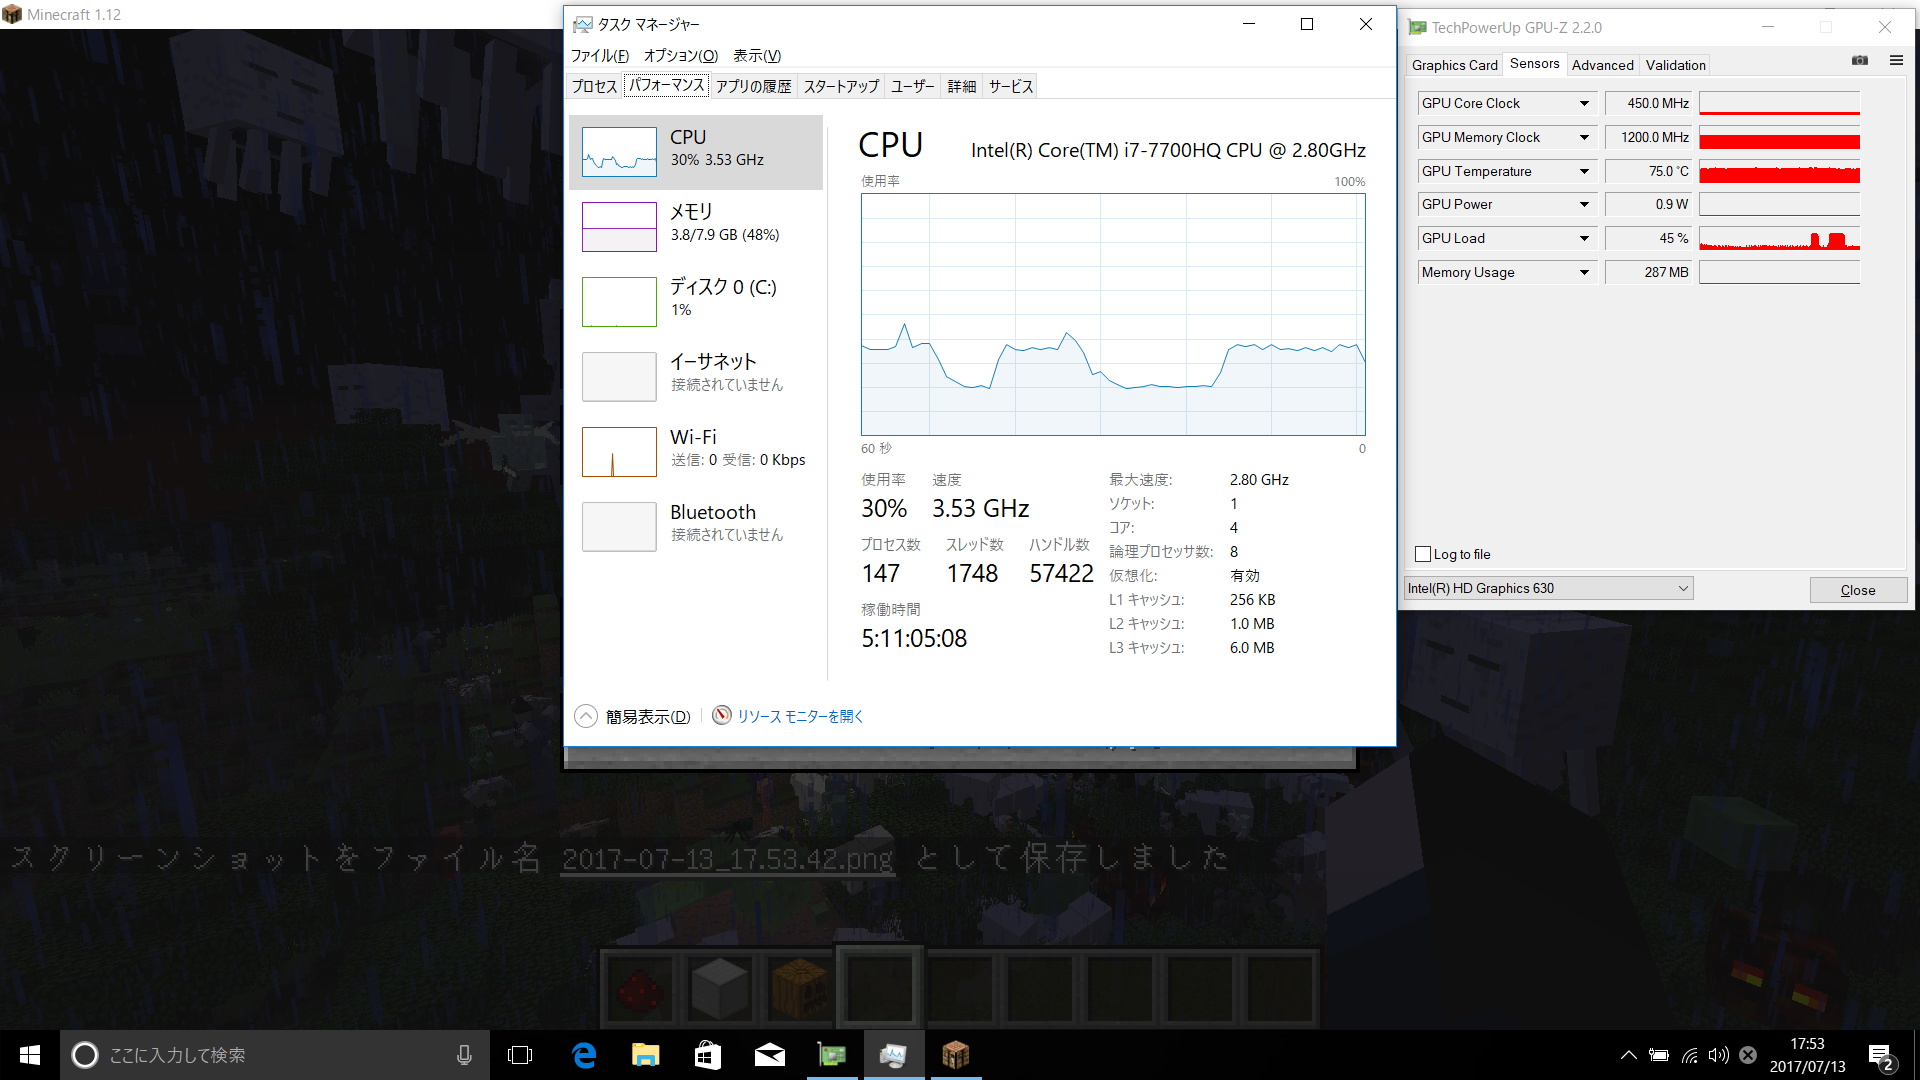This screenshot has width=1920, height=1080.
Task: Open the Intel HD Graphics 630 selector
Action: [1548, 589]
